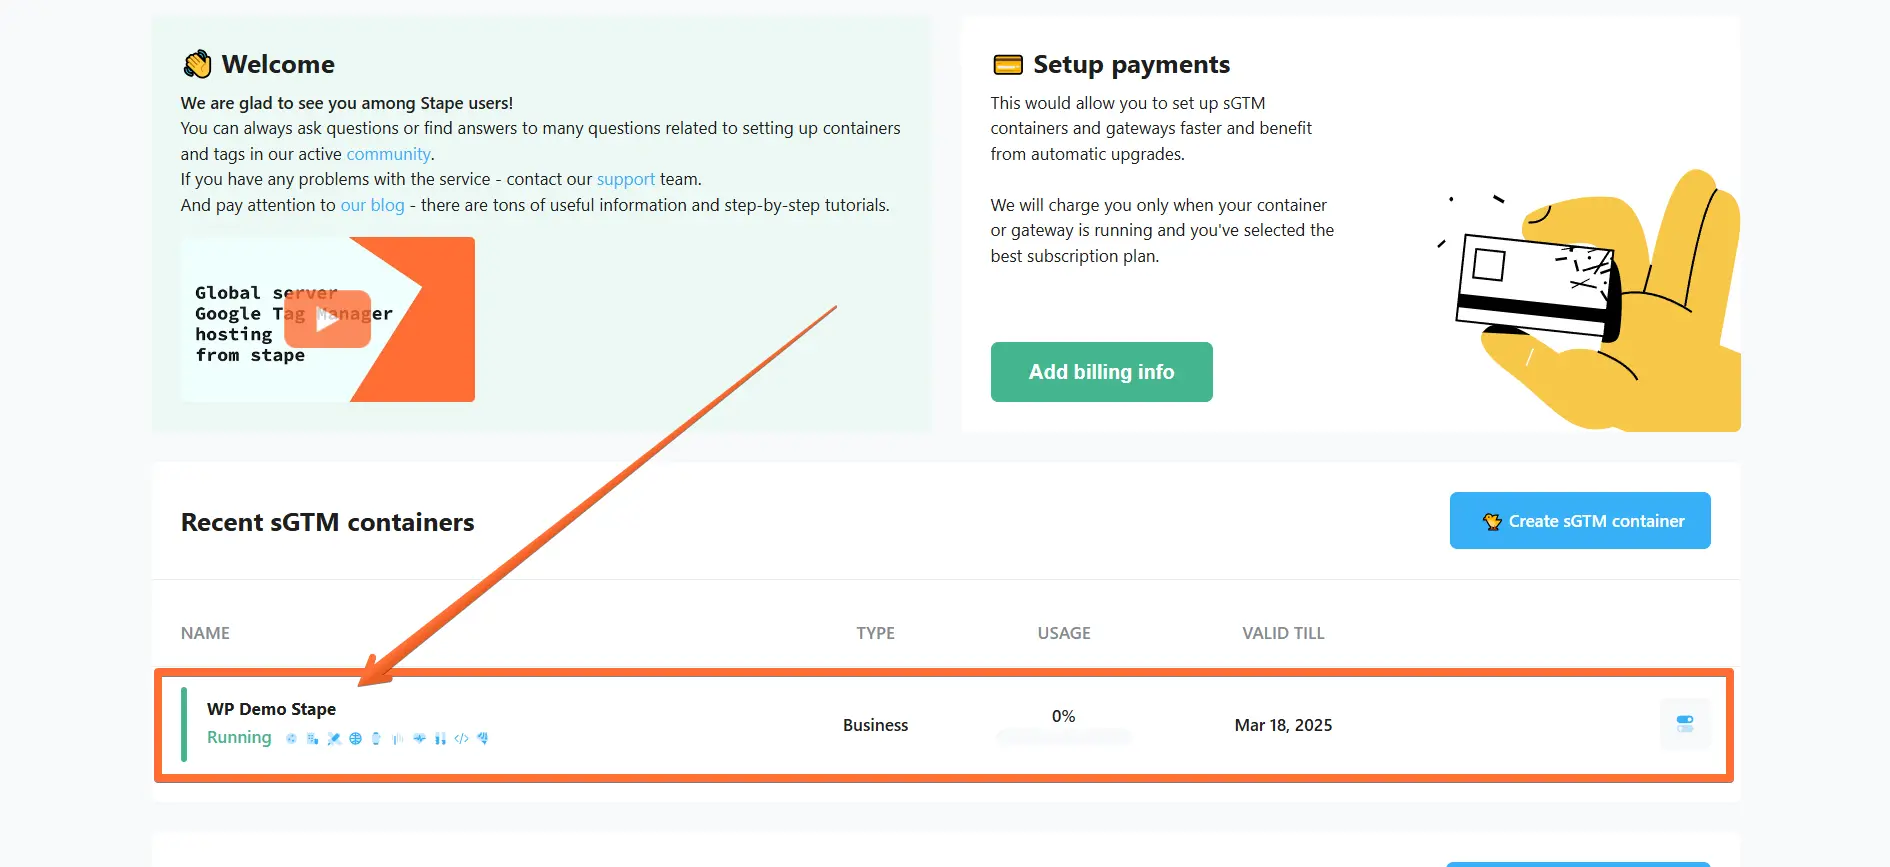Click the first round cookie-like icon beside Running

click(x=291, y=739)
